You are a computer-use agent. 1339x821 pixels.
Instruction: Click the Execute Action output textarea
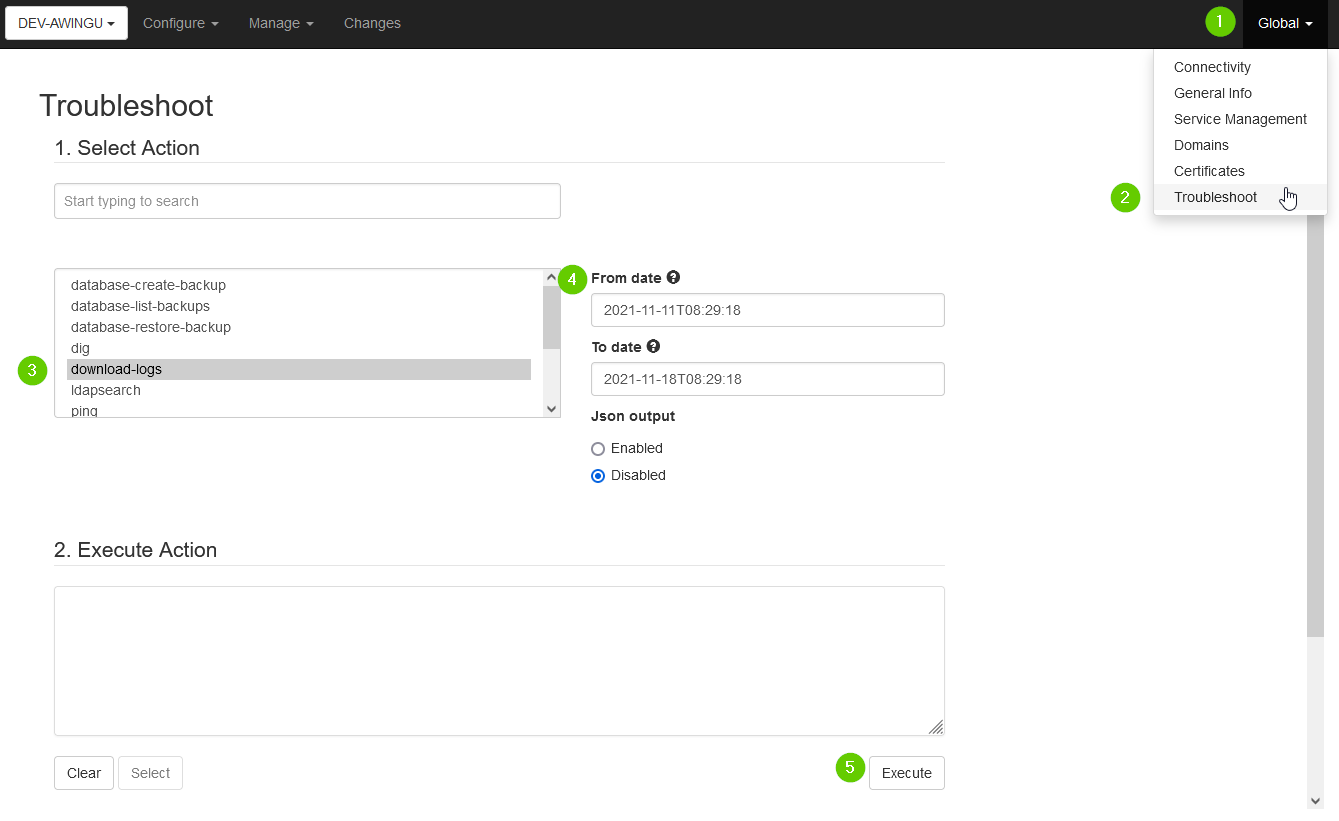point(499,661)
